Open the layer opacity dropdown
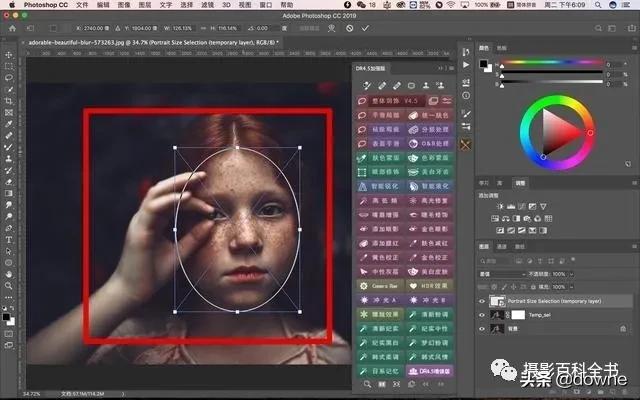Image resolution: width=640 pixels, height=400 pixels. coord(572,273)
